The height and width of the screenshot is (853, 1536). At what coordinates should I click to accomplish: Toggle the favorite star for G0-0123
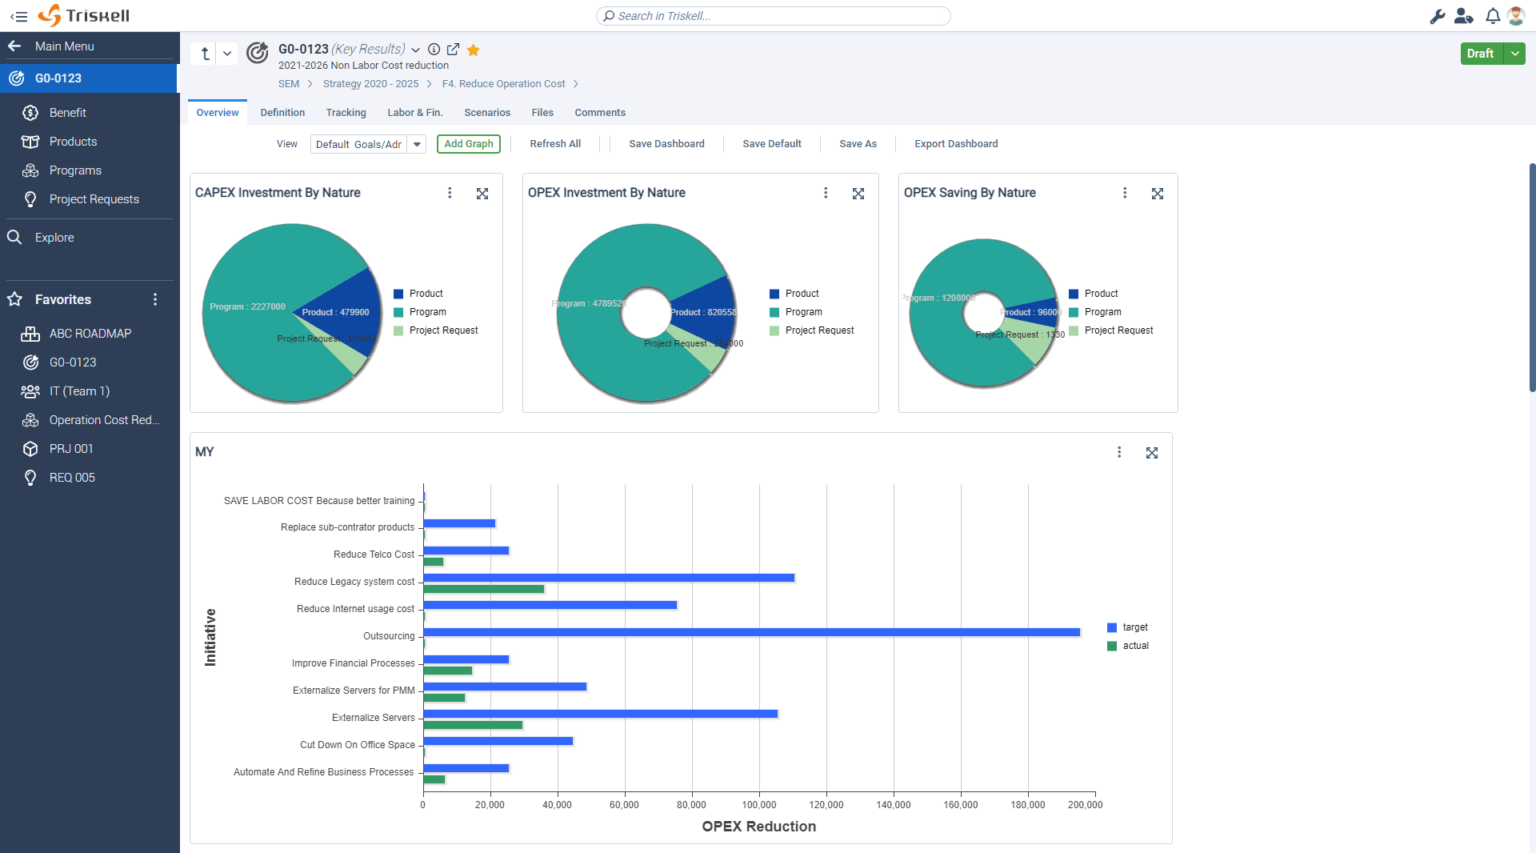coord(474,50)
